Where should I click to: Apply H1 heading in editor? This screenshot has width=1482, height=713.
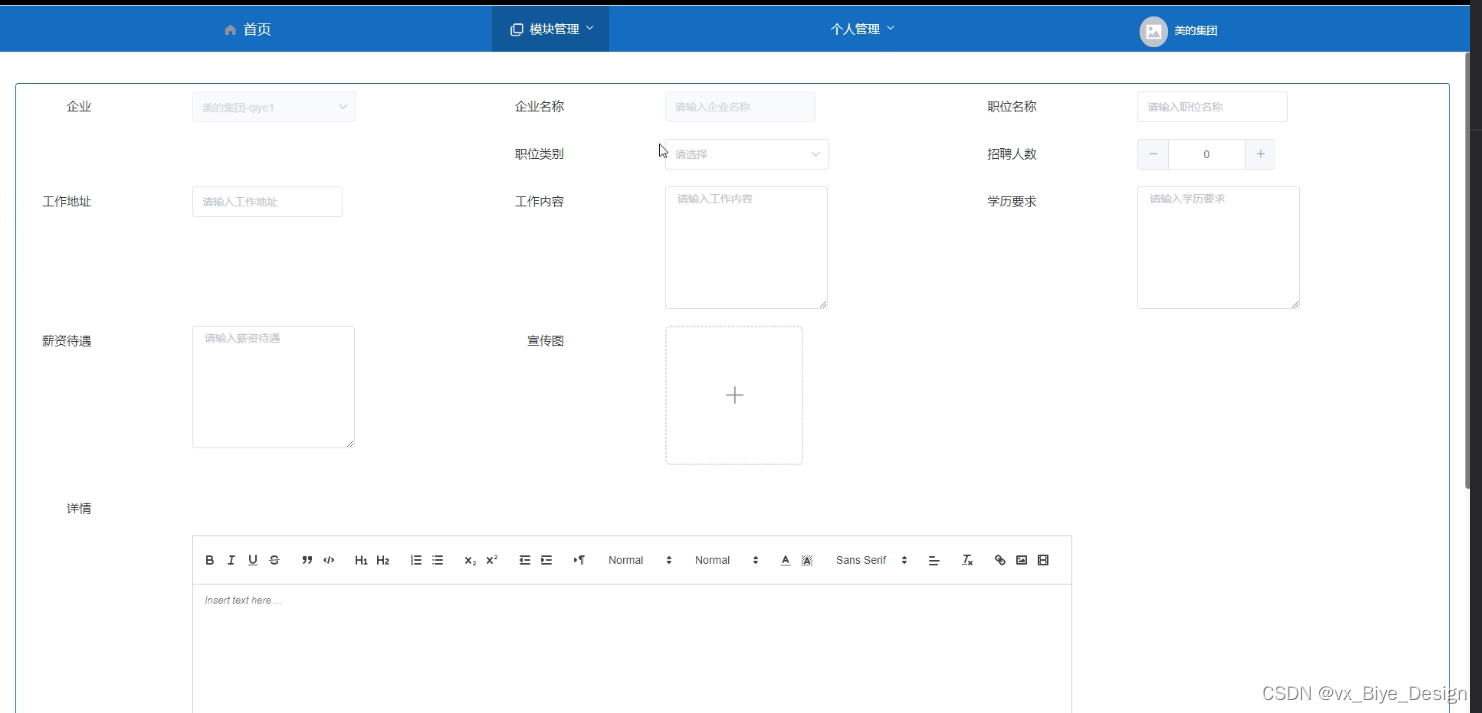(361, 560)
